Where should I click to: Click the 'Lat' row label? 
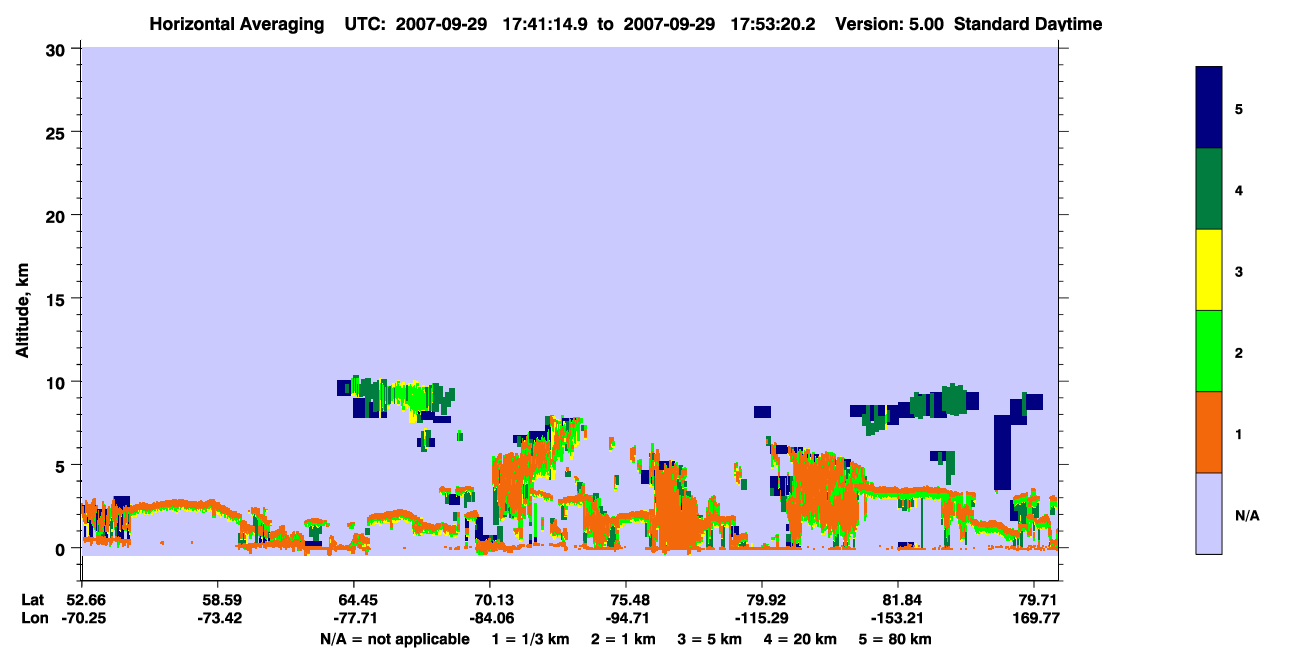pos(32,600)
